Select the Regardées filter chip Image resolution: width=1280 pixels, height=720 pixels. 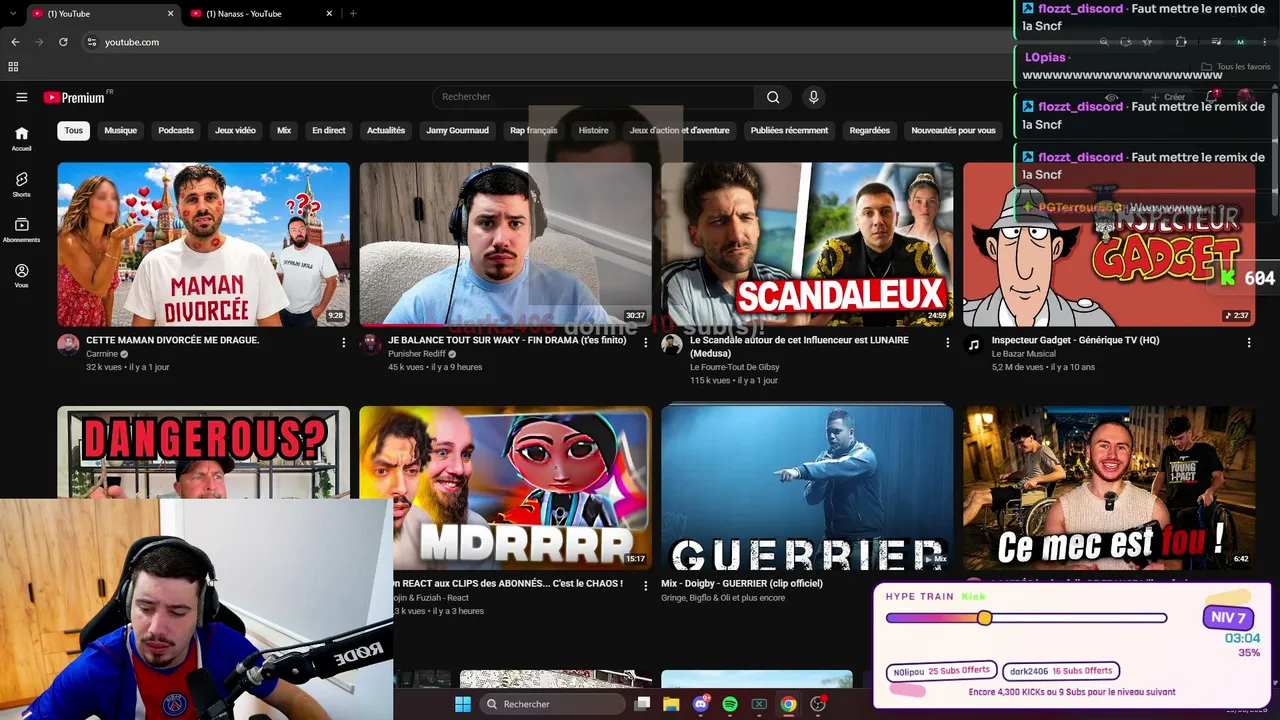click(870, 130)
